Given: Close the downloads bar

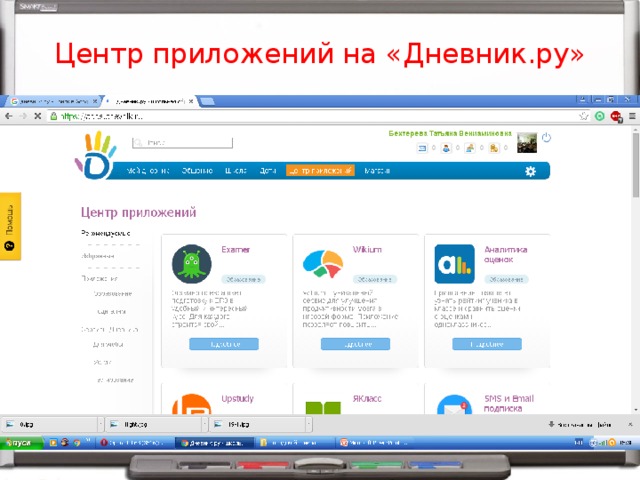Looking at the screenshot, I should pyautogui.click(x=630, y=425).
